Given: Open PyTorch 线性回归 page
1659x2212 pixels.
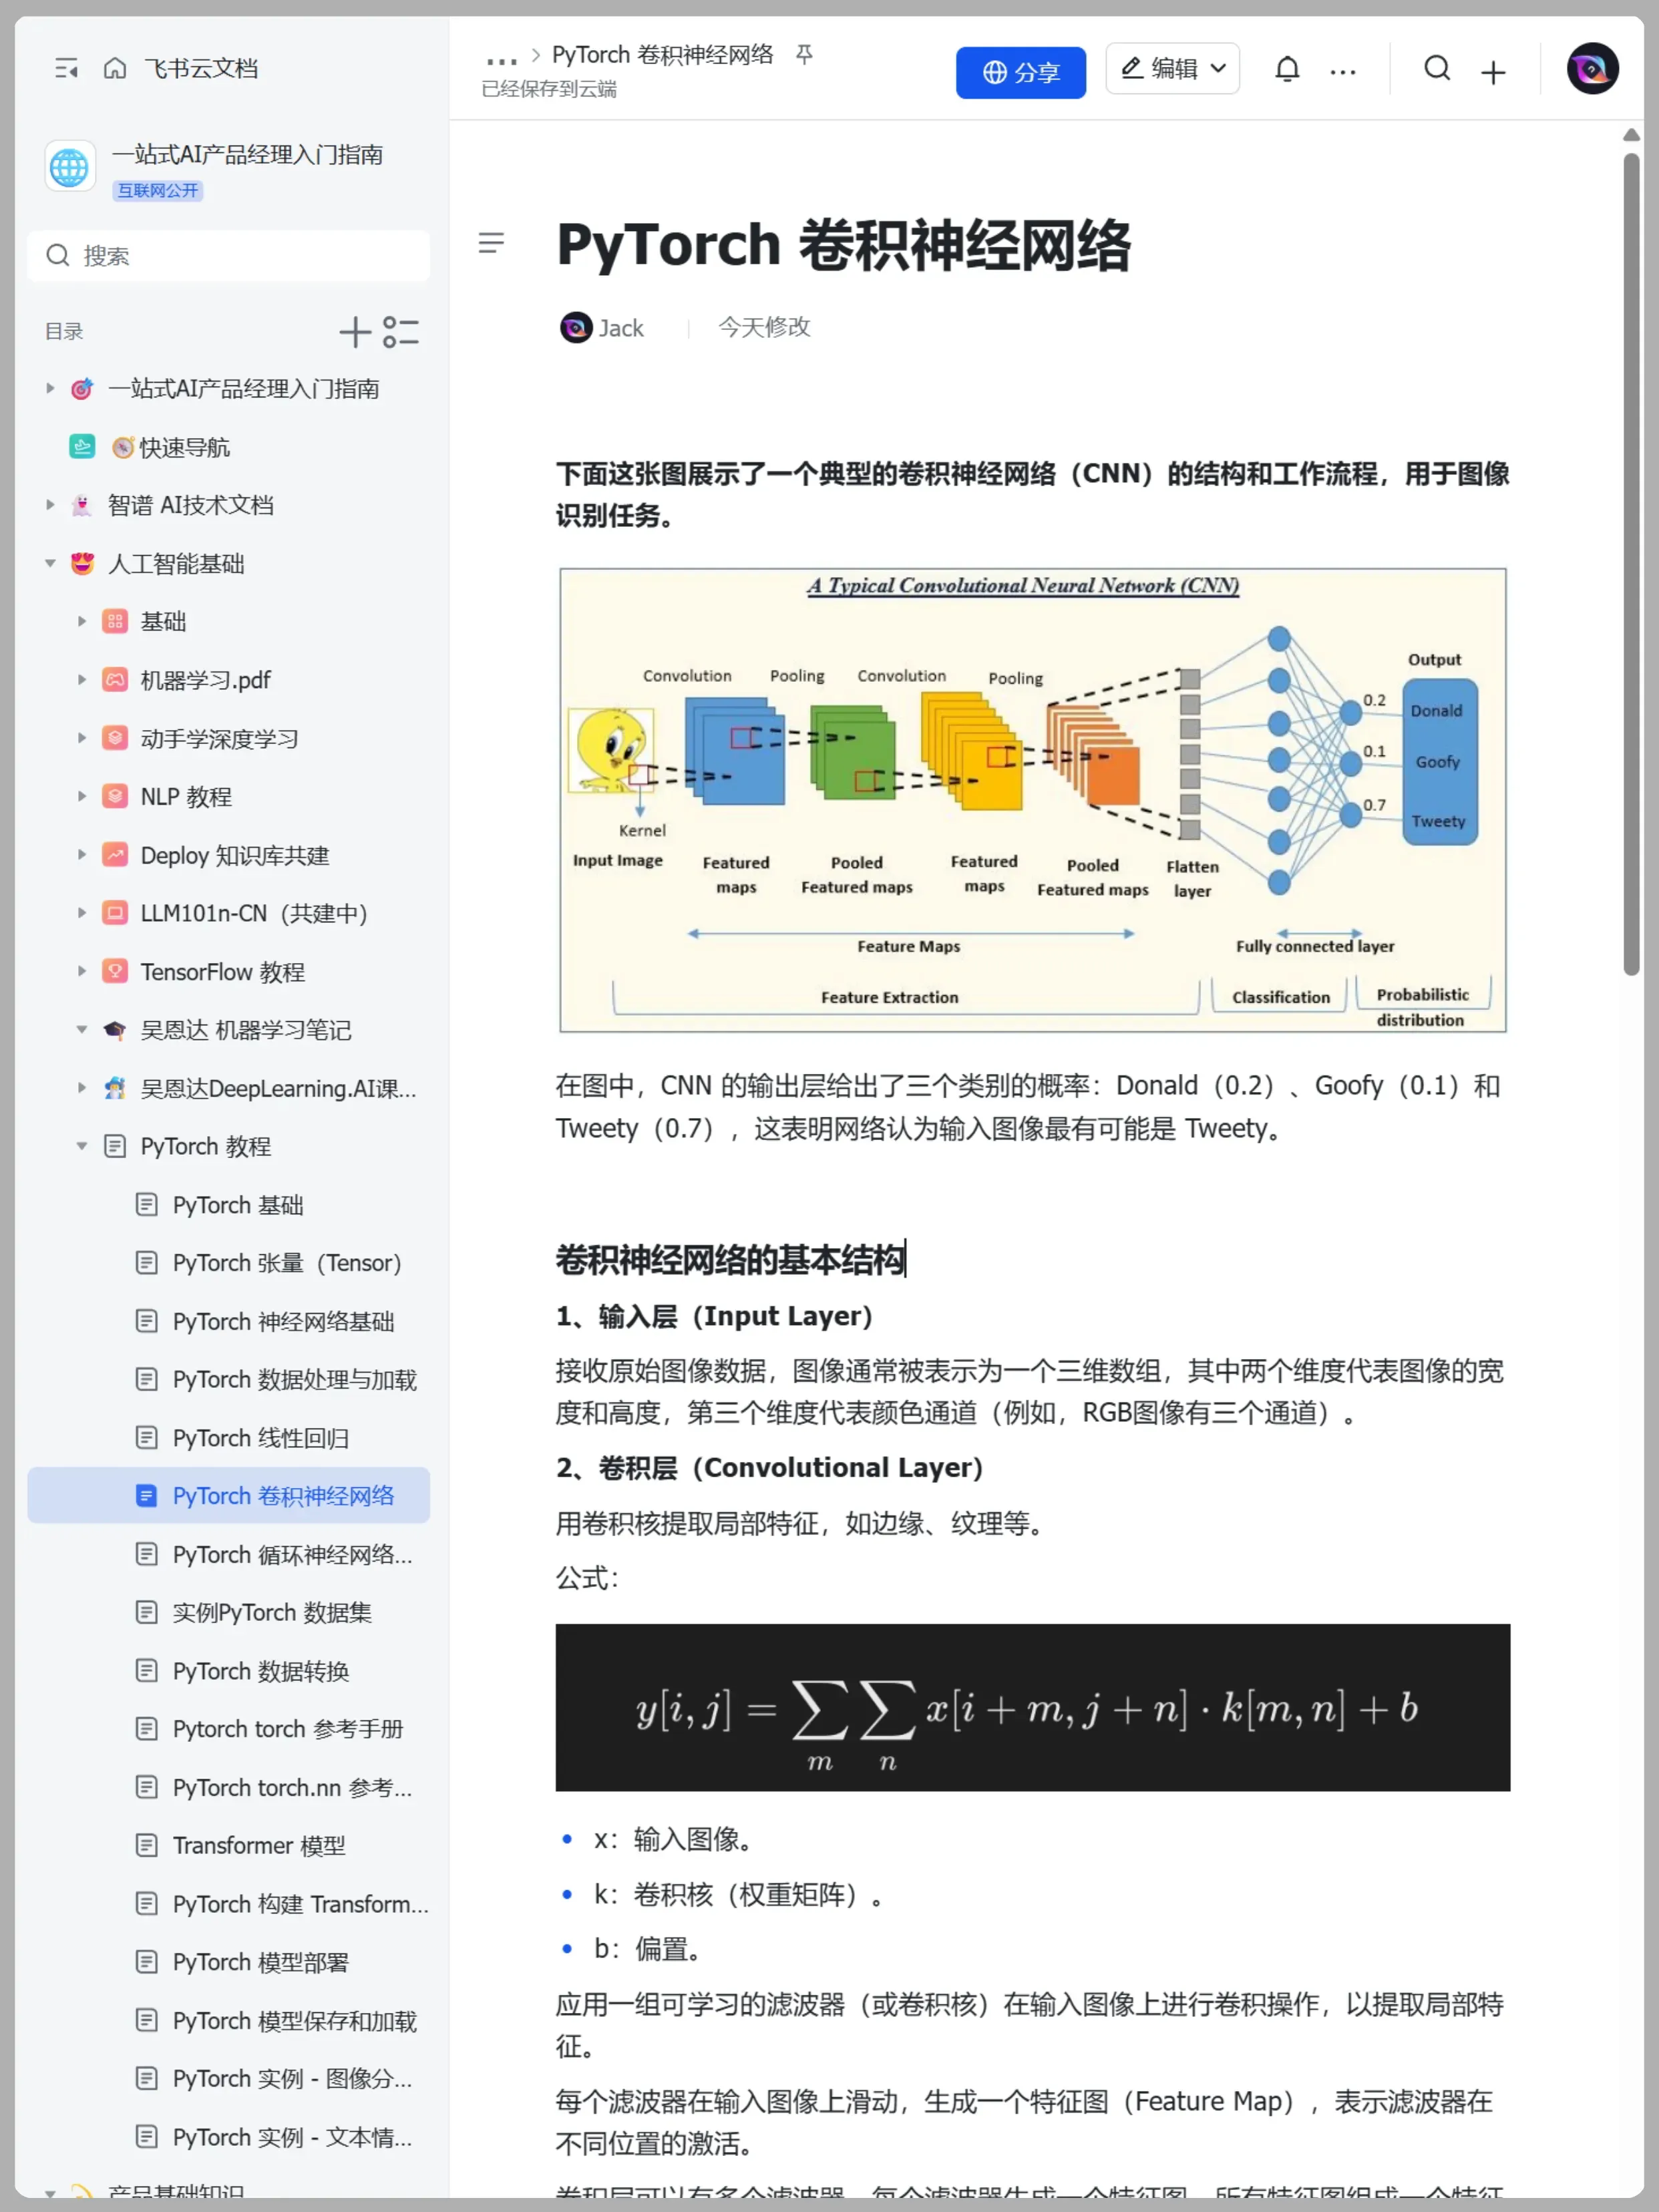Looking at the screenshot, I should [x=261, y=1438].
